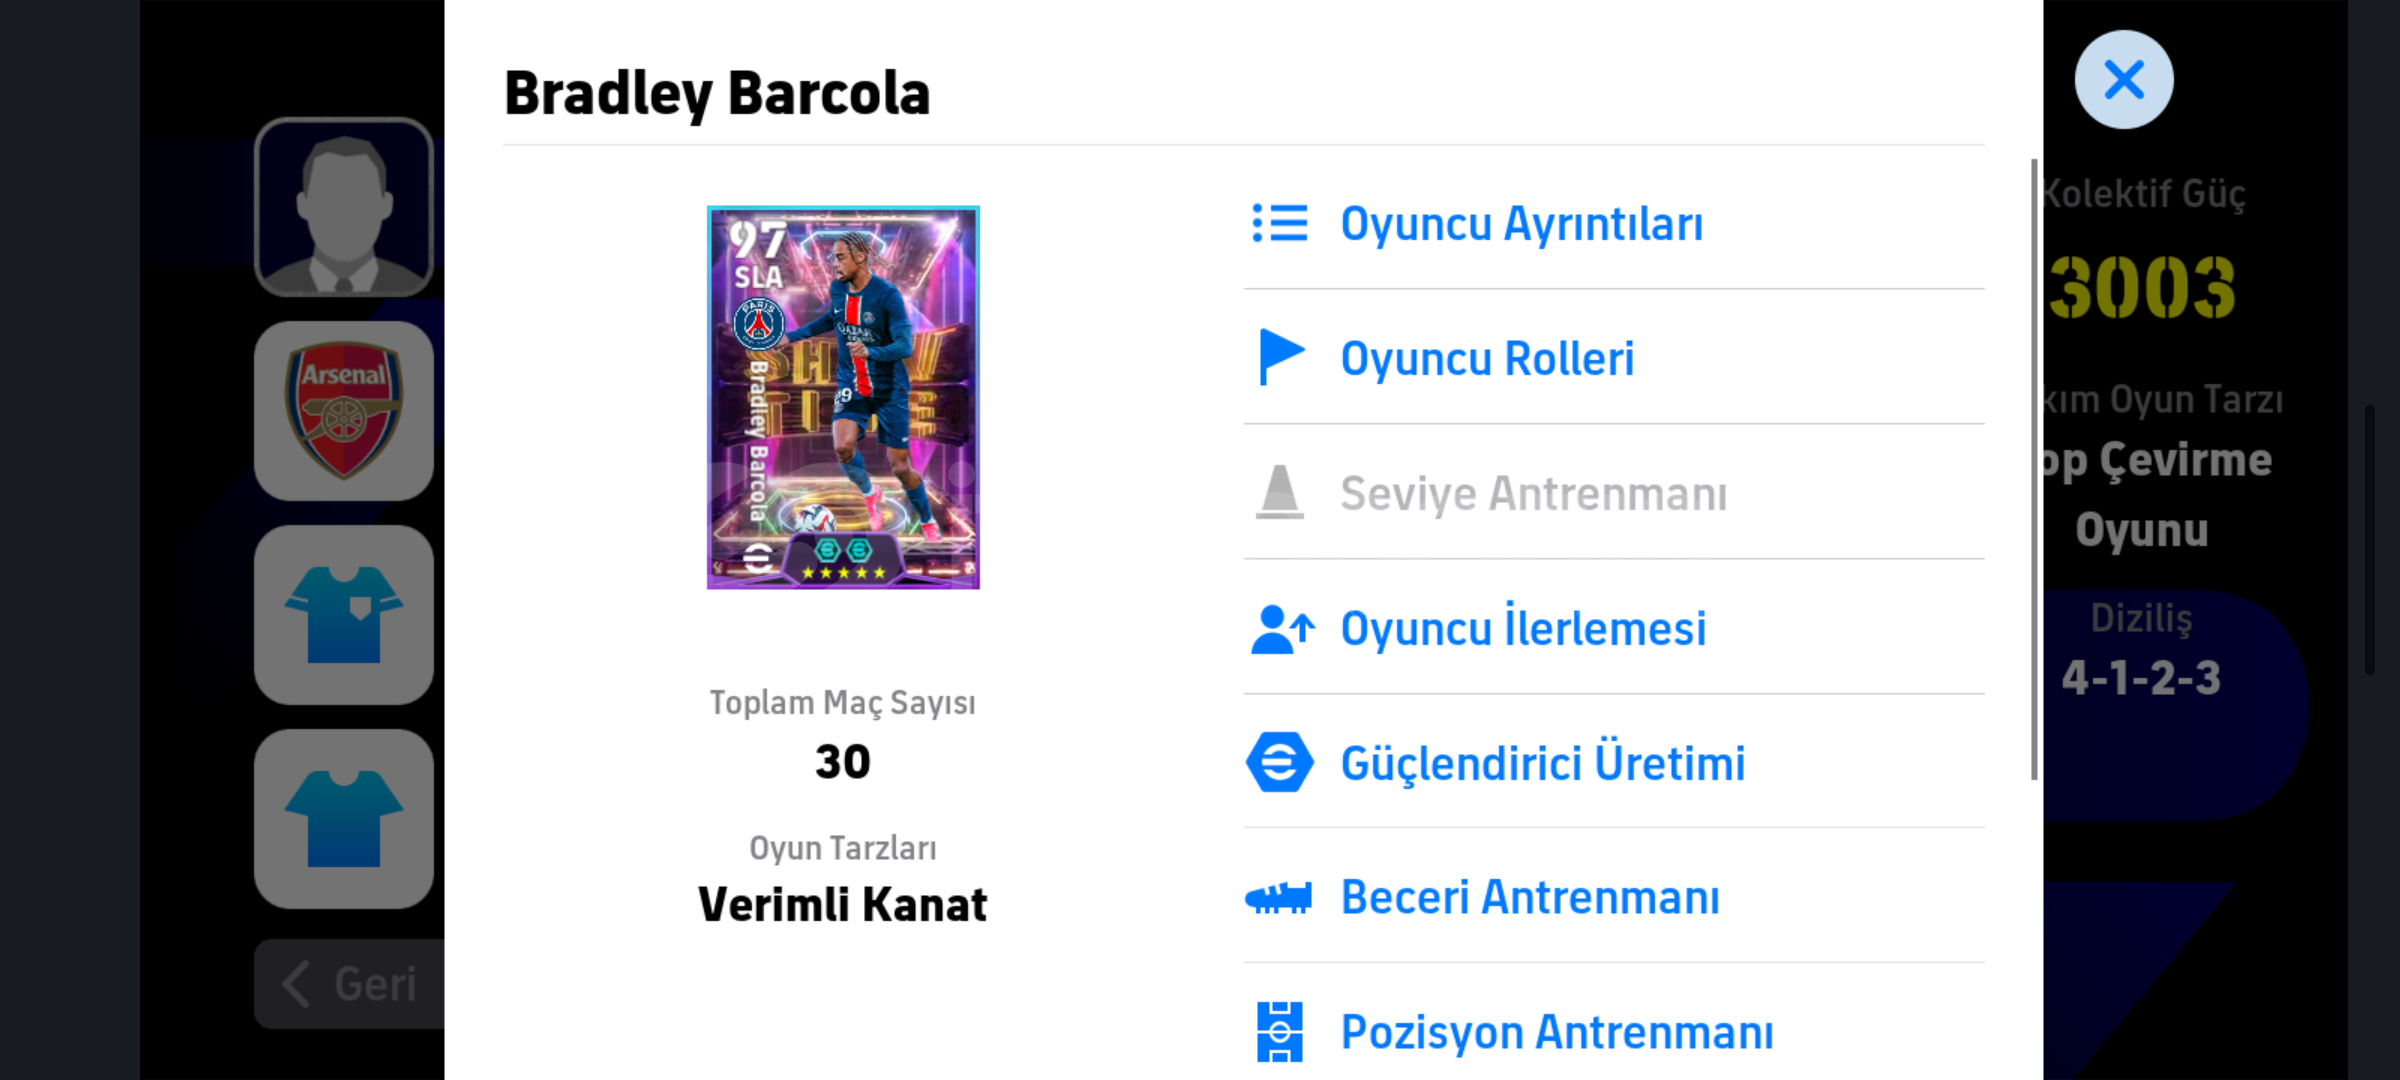Select Seviye Antrenmanı option

pyautogui.click(x=1533, y=494)
